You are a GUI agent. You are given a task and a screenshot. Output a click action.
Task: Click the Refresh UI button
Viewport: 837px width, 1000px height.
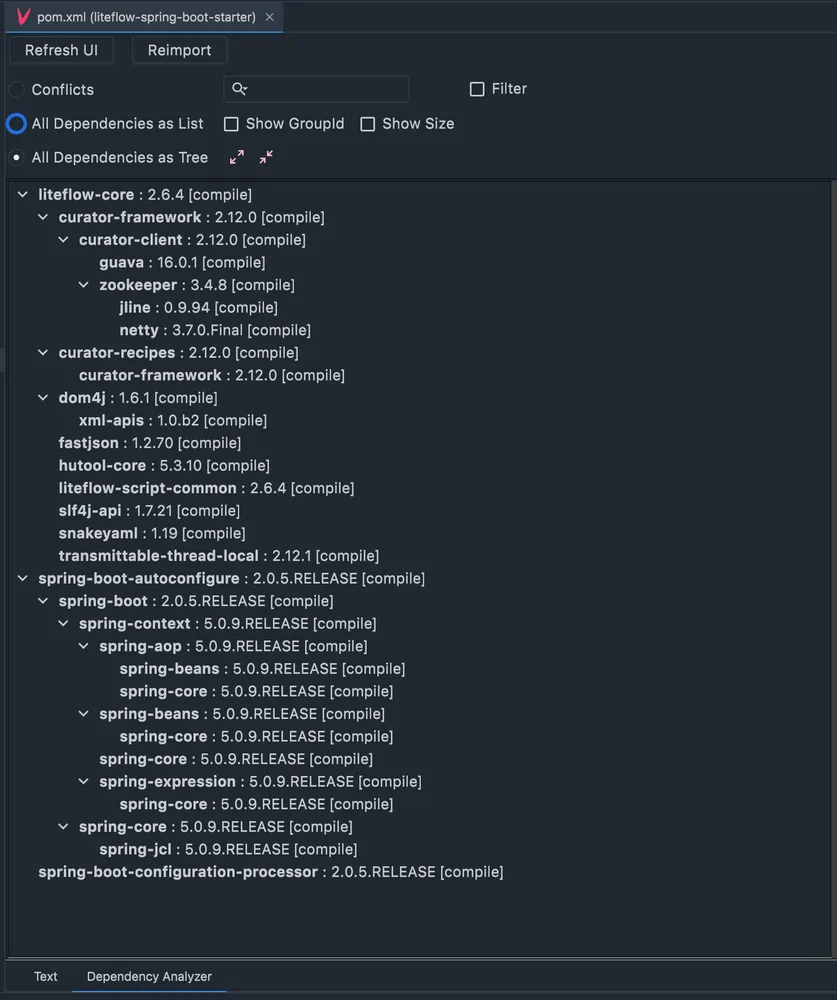tap(61, 50)
